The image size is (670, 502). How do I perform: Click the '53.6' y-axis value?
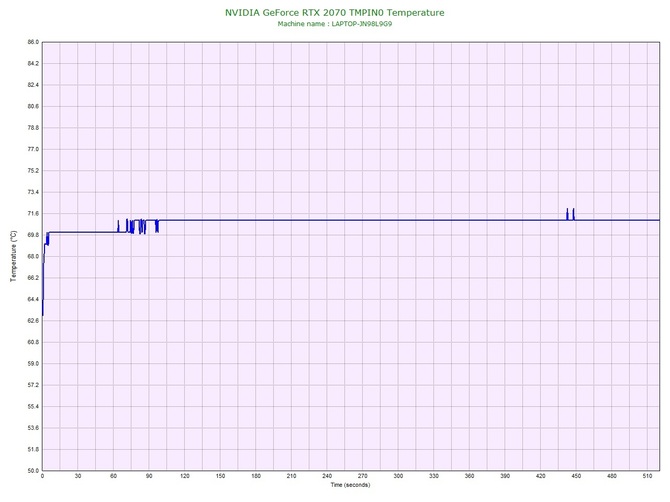[x=33, y=428]
